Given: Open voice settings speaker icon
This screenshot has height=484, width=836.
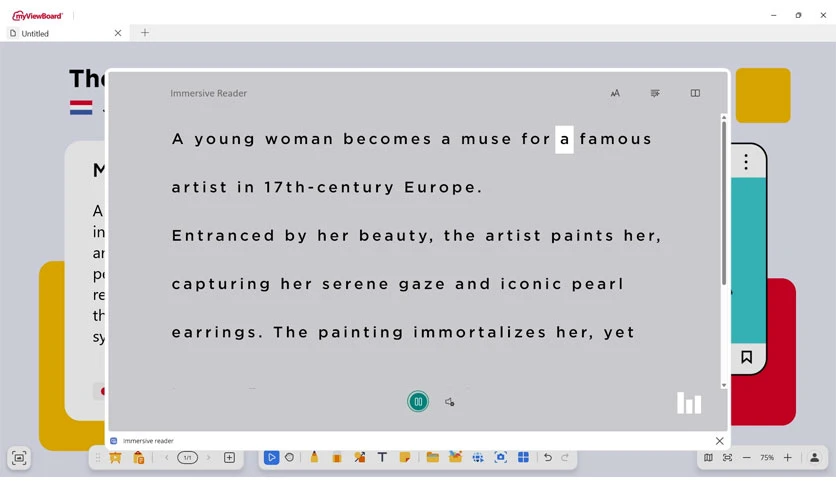Looking at the screenshot, I should pyautogui.click(x=449, y=402).
